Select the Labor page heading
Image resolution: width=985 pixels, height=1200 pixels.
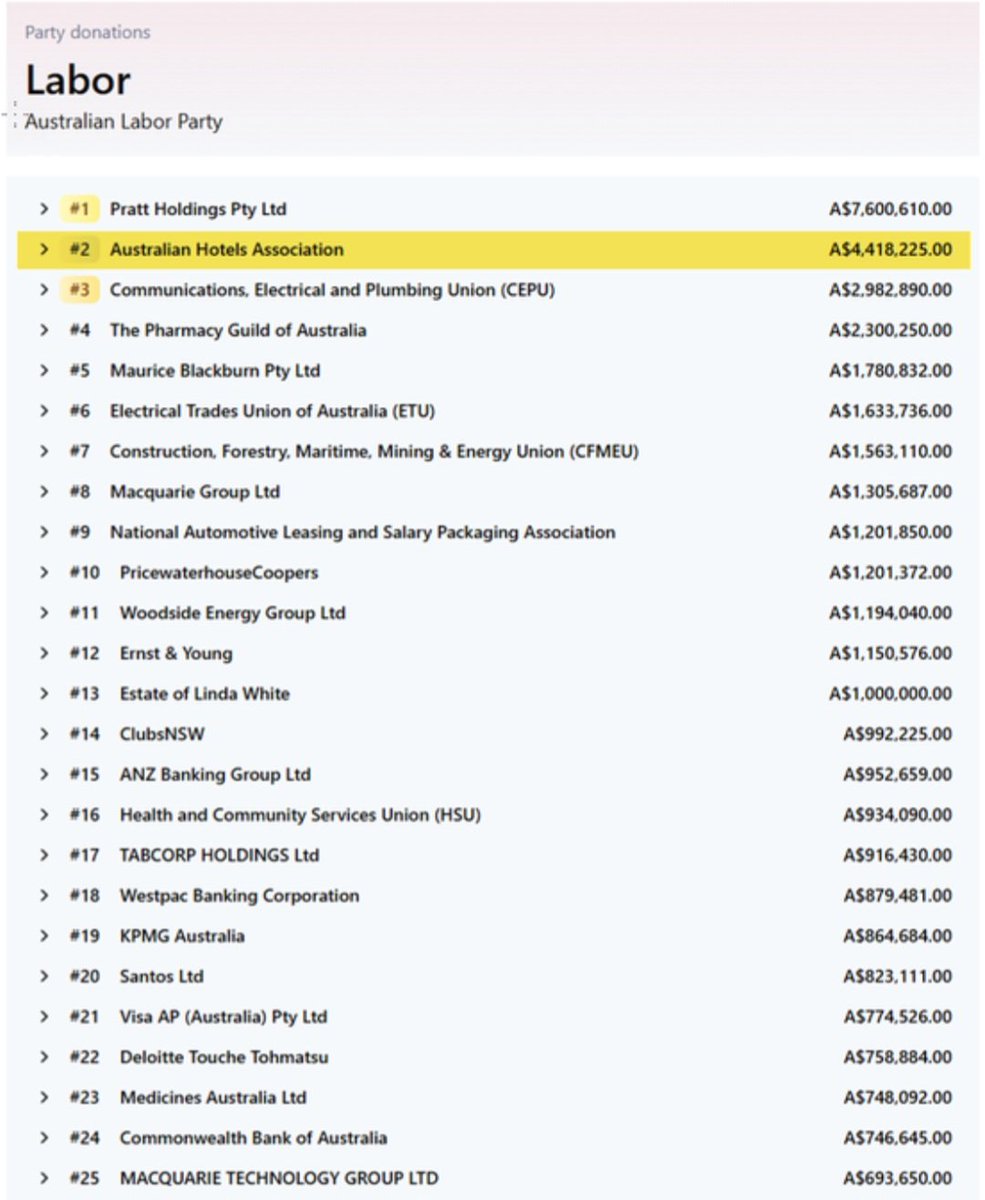pos(78,80)
